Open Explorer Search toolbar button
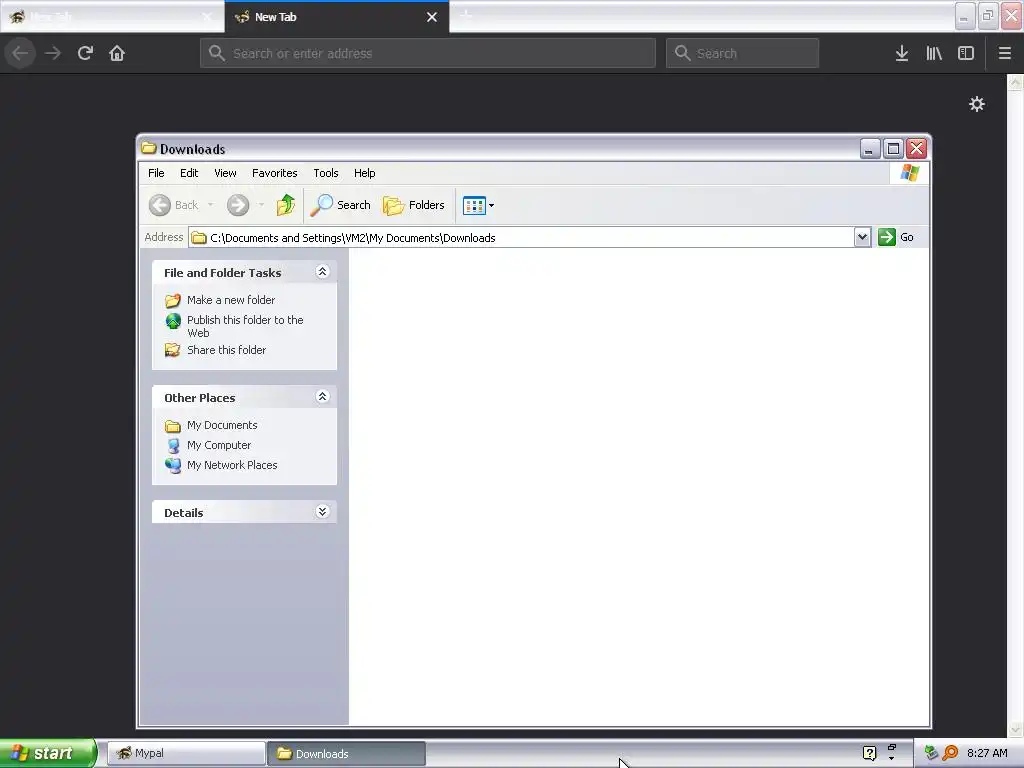This screenshot has height=768, width=1024. (x=340, y=205)
